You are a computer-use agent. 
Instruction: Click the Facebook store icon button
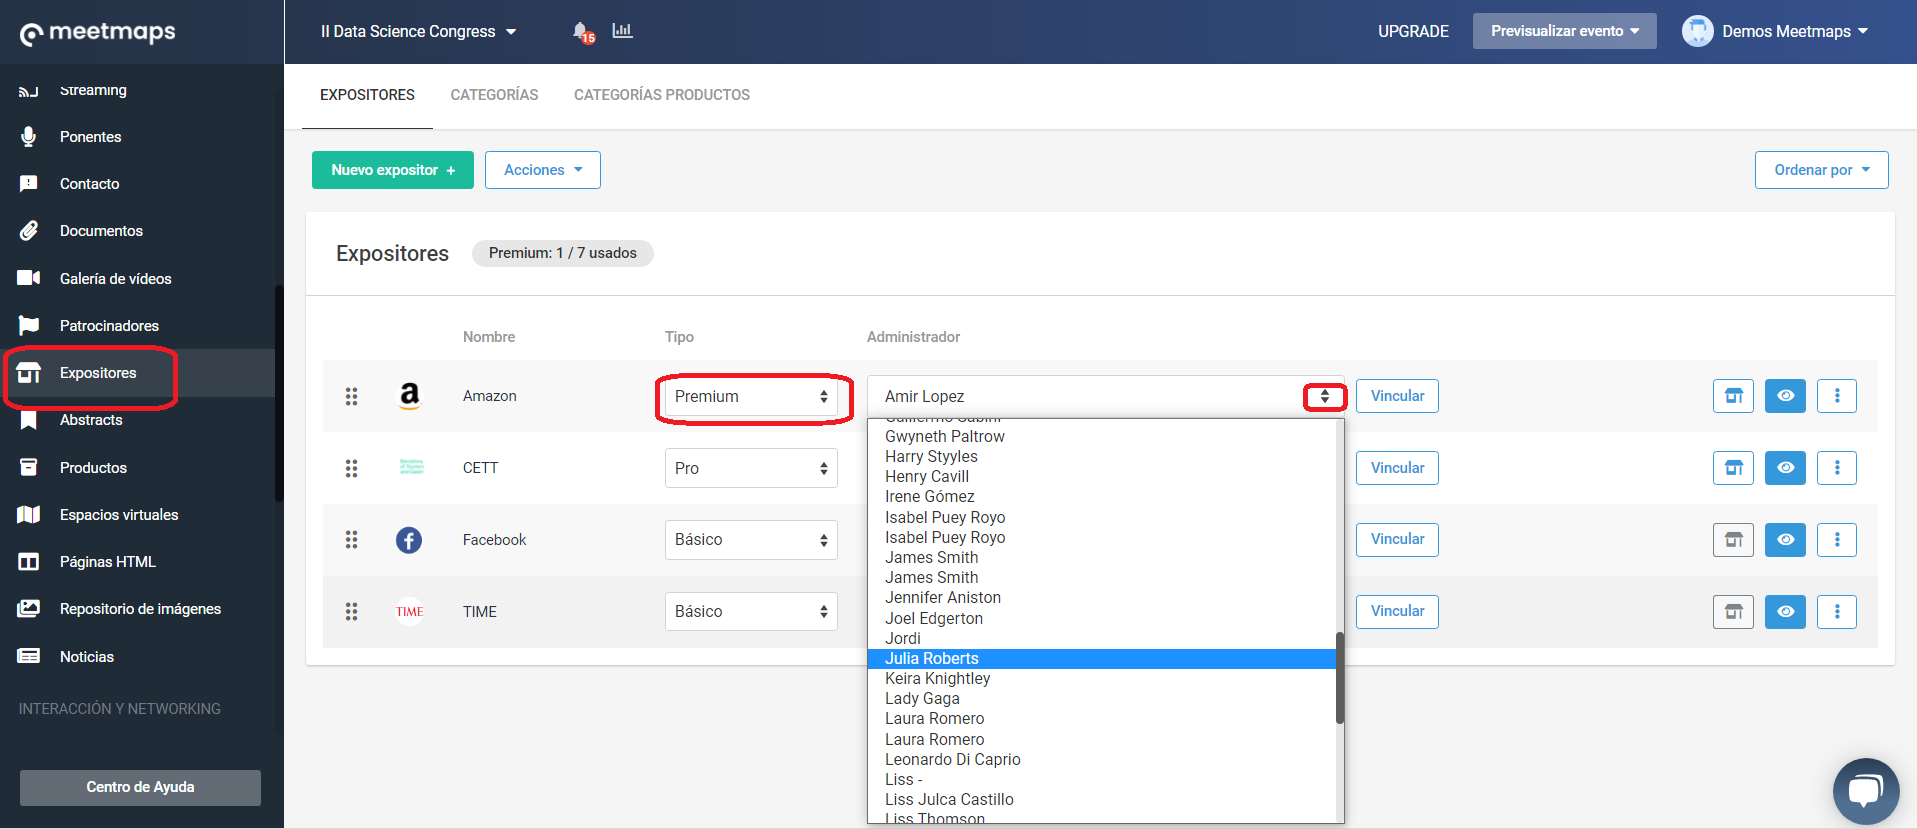coord(1733,540)
